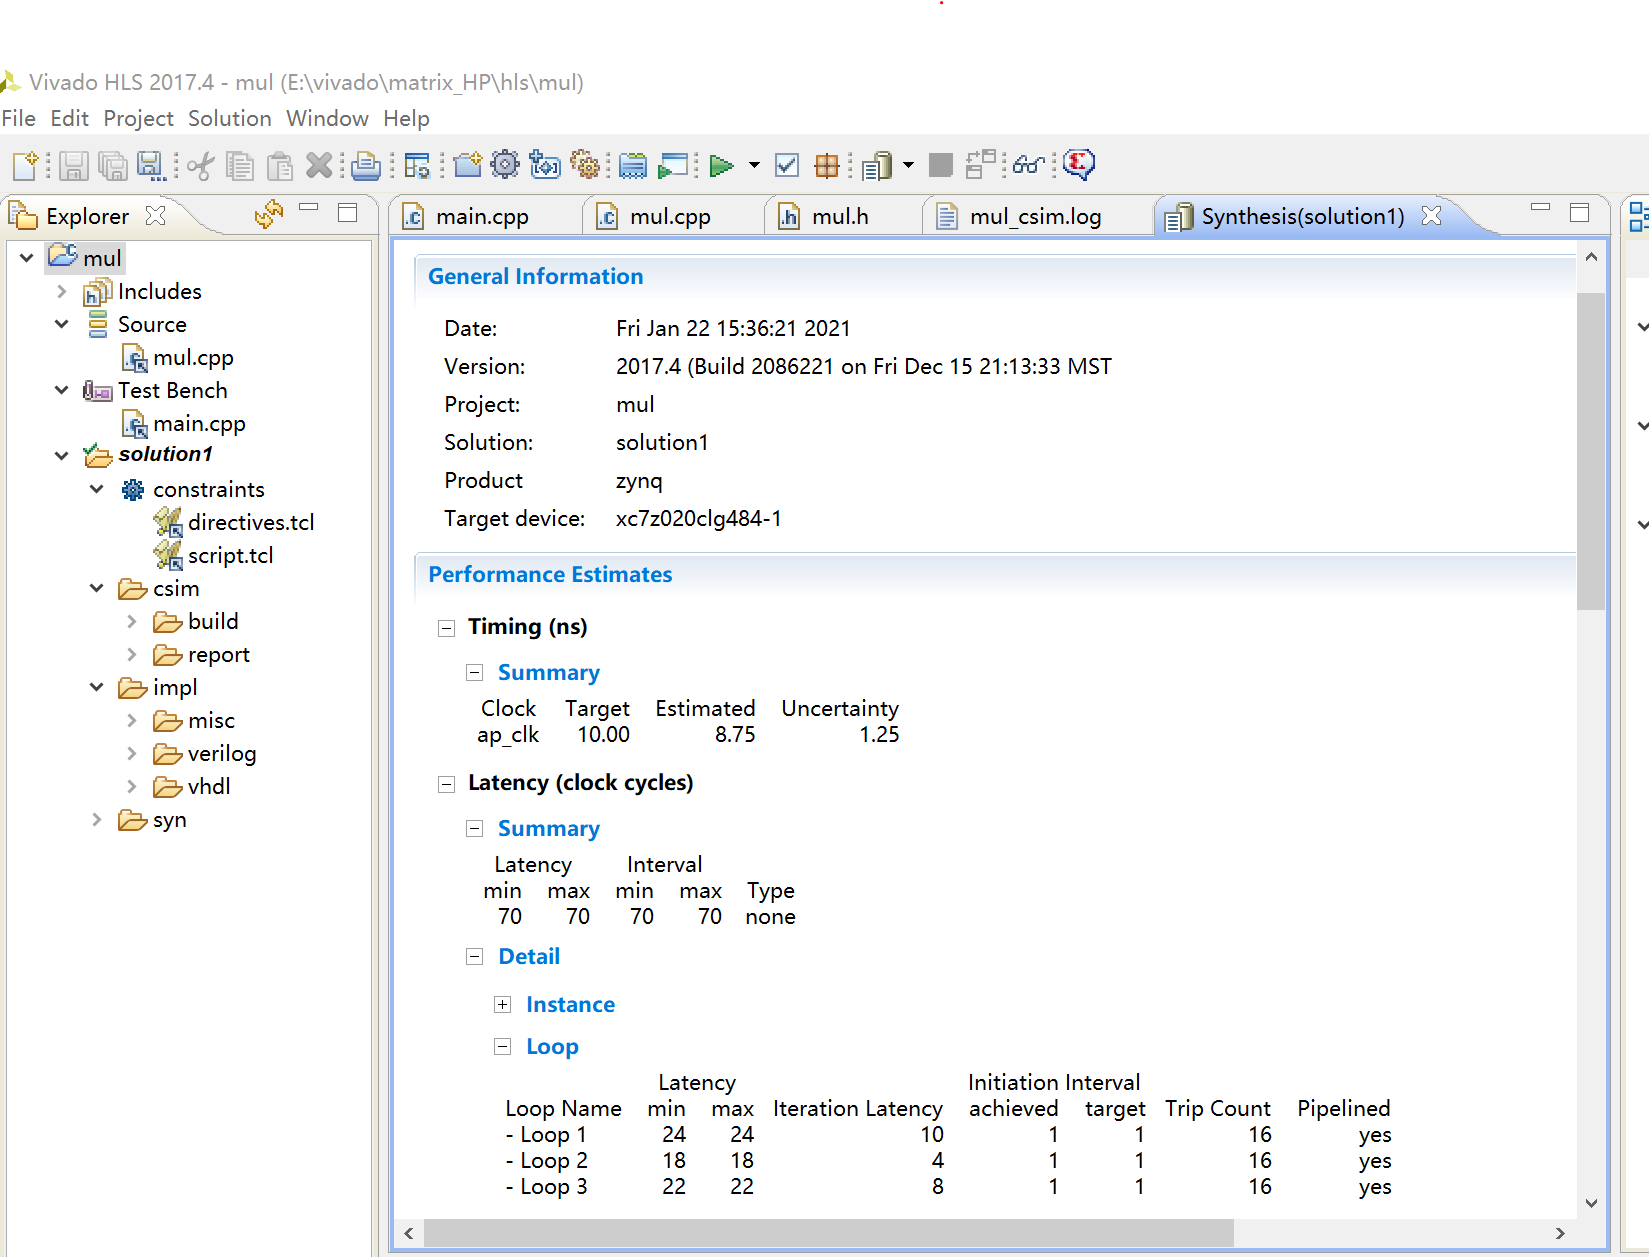Viewport: 1649px width, 1257px height.
Task: Click the Export RTL package icon
Action: (x=827, y=165)
